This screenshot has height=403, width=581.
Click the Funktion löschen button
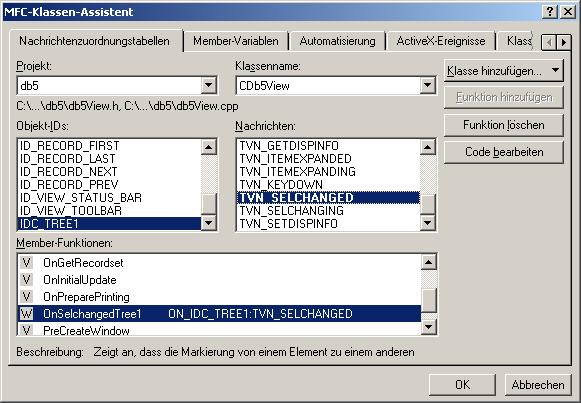[504, 125]
